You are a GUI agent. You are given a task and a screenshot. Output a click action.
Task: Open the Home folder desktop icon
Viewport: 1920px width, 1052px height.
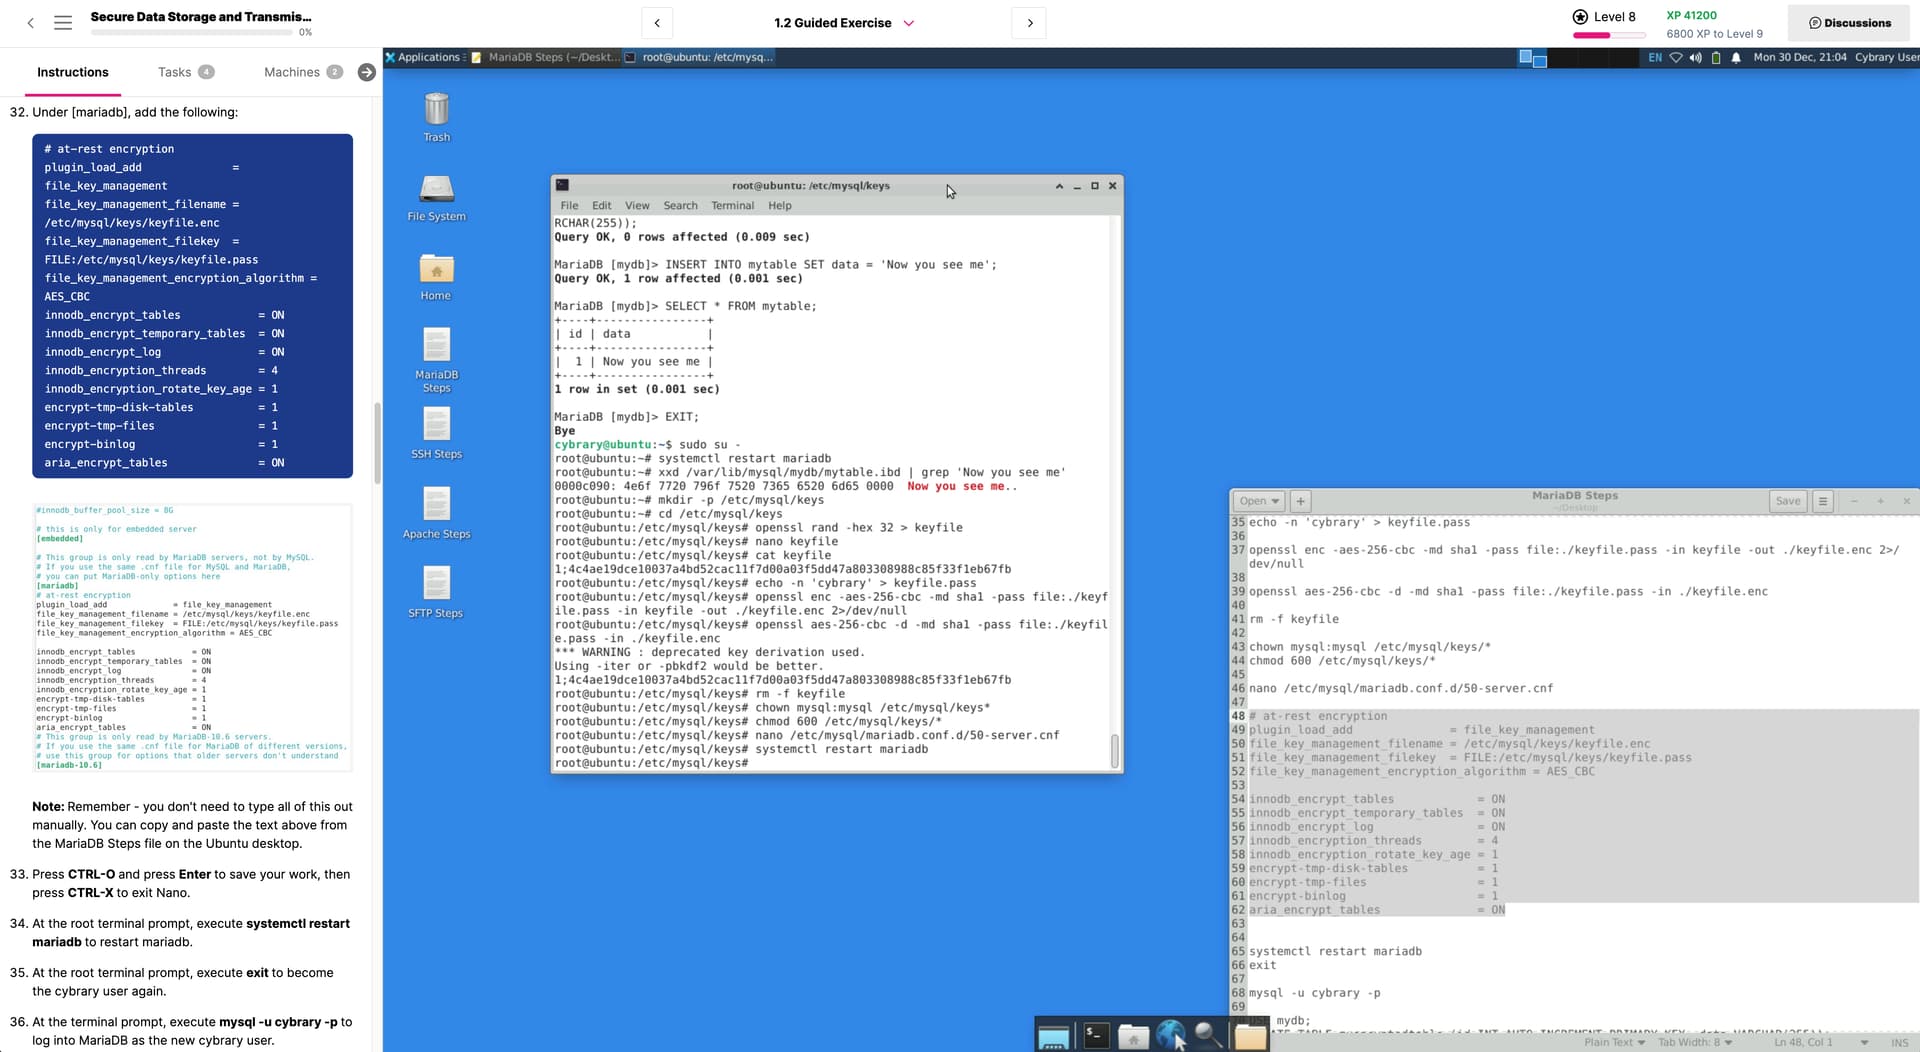436,269
